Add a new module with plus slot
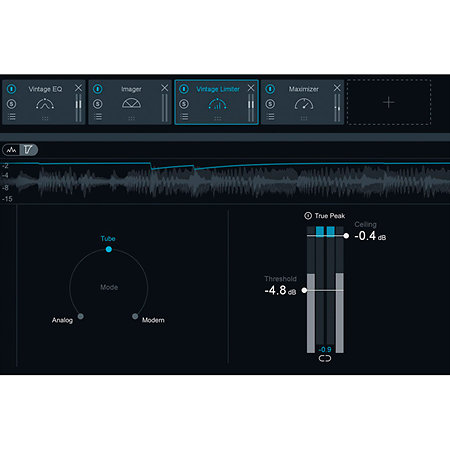This screenshot has width=450, height=450. pyautogui.click(x=389, y=102)
